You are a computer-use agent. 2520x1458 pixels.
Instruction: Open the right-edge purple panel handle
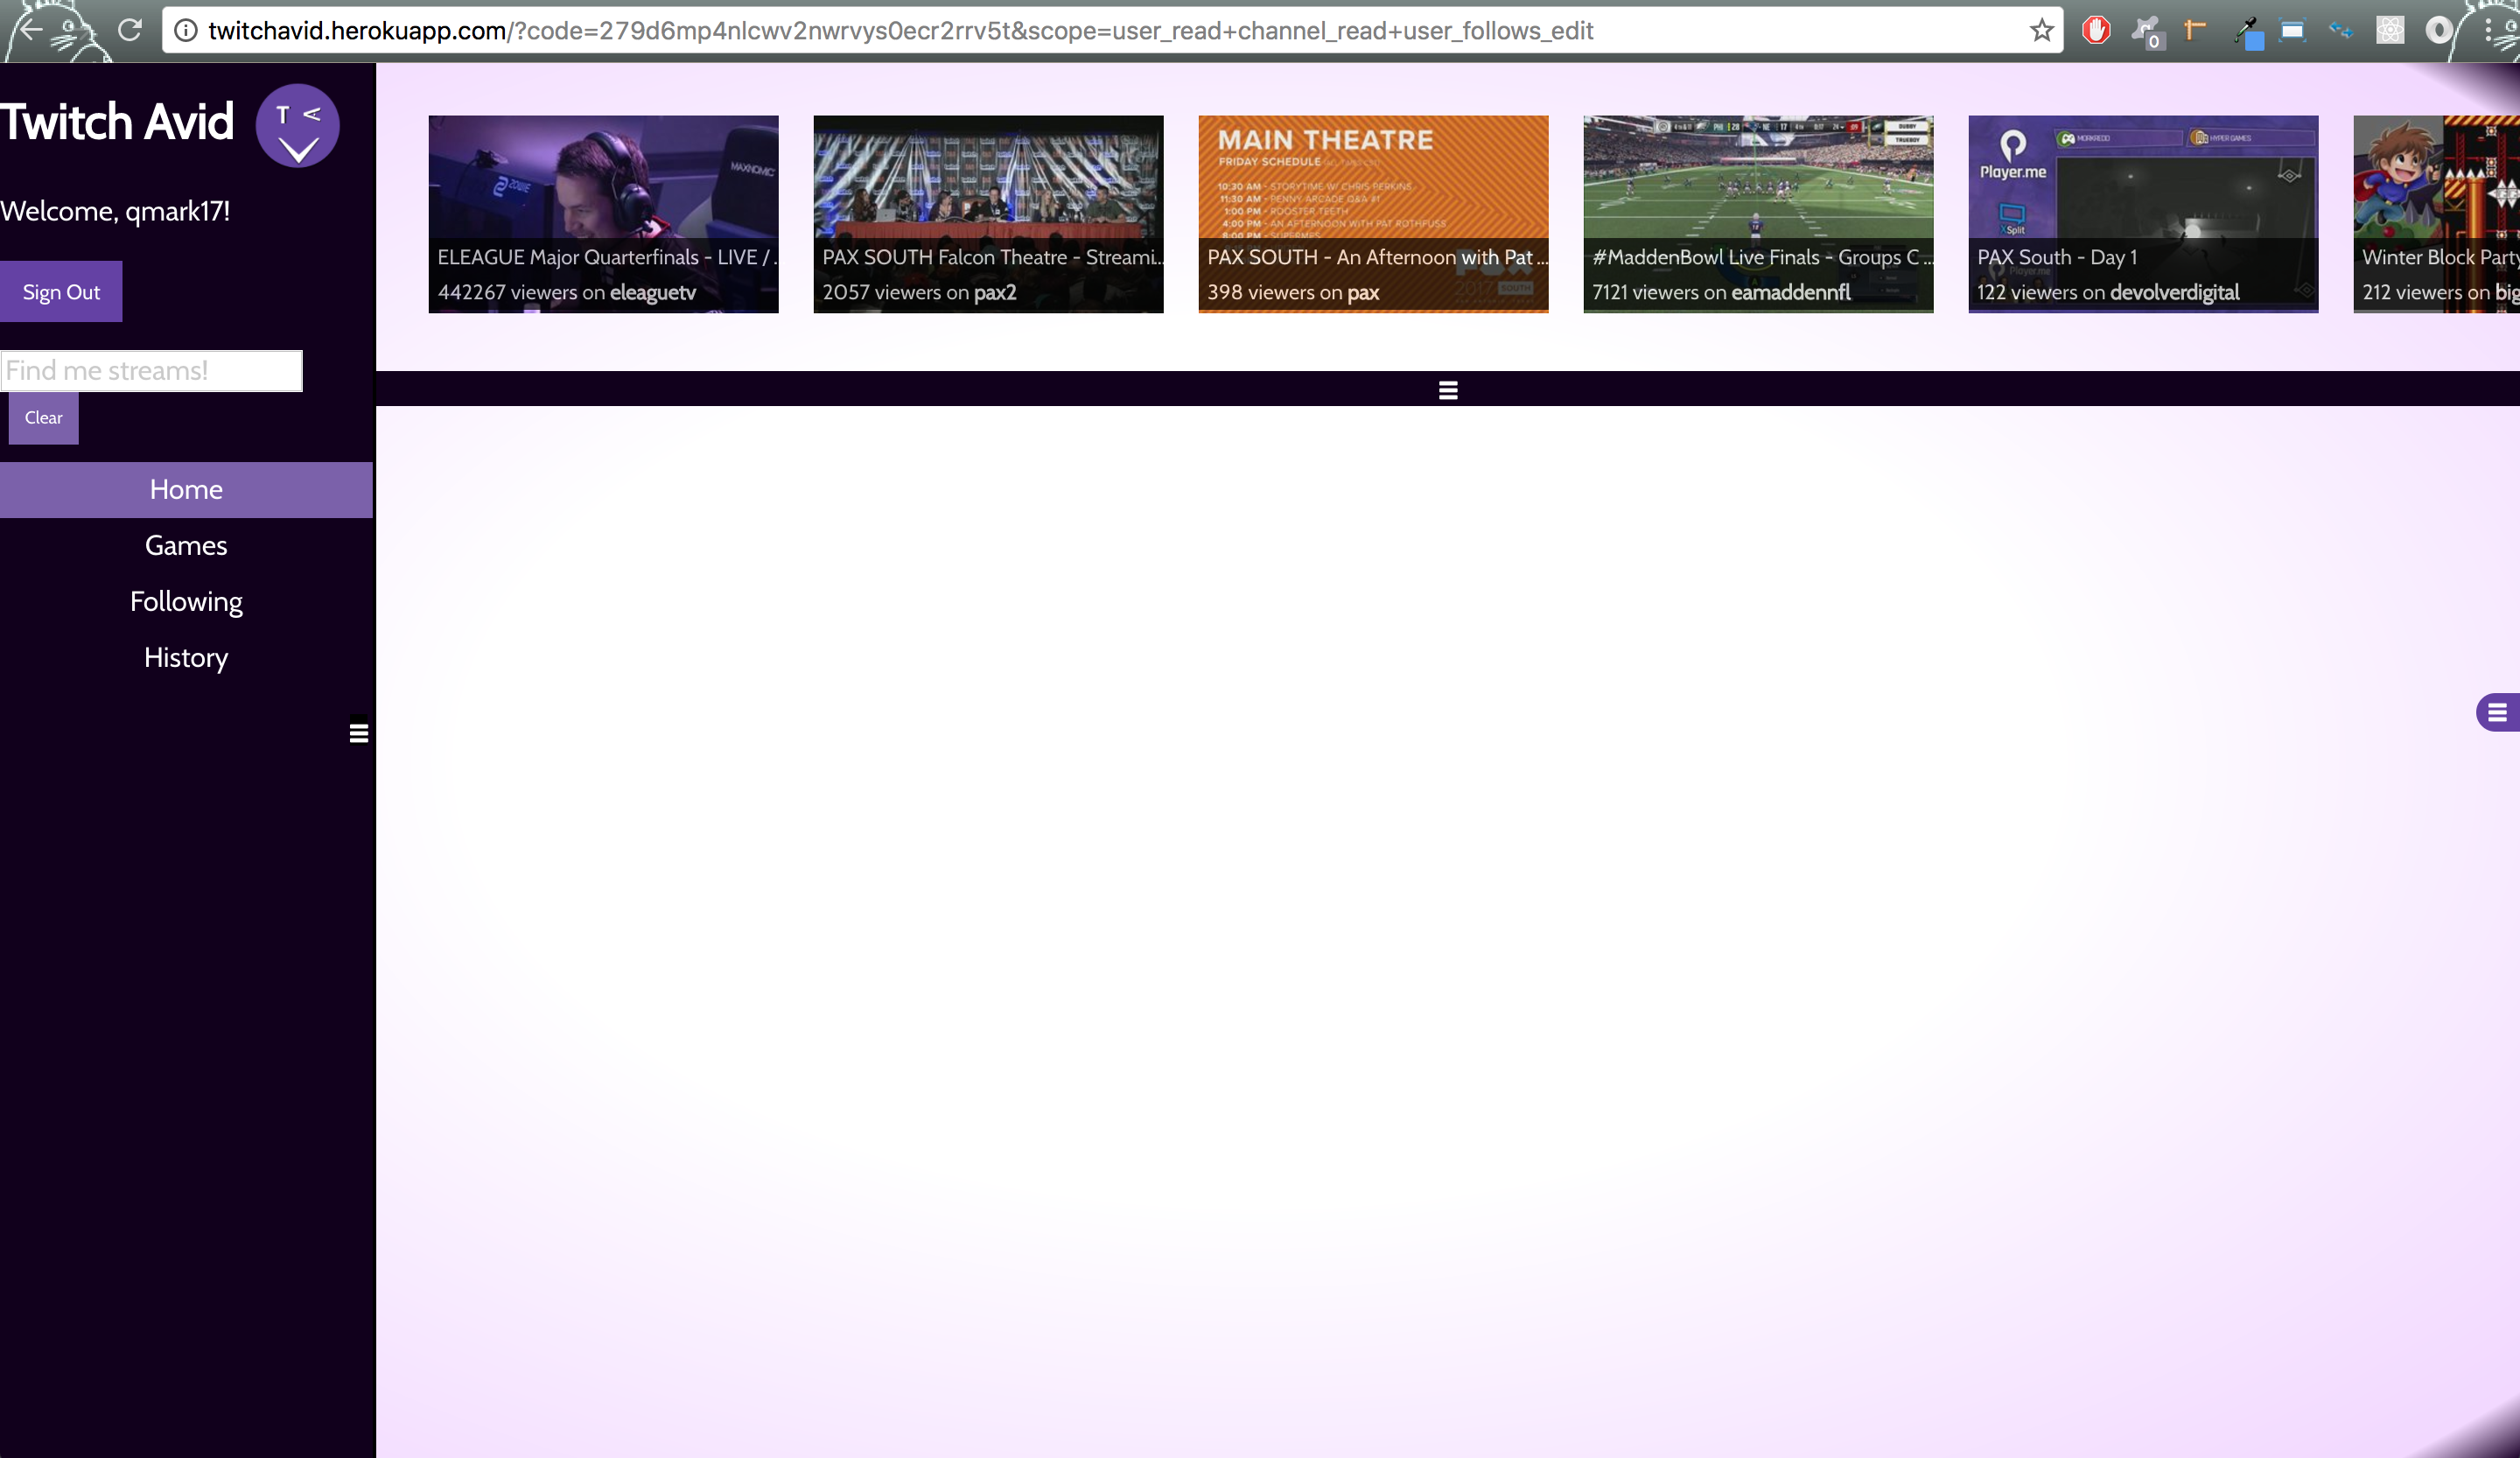click(x=2497, y=712)
